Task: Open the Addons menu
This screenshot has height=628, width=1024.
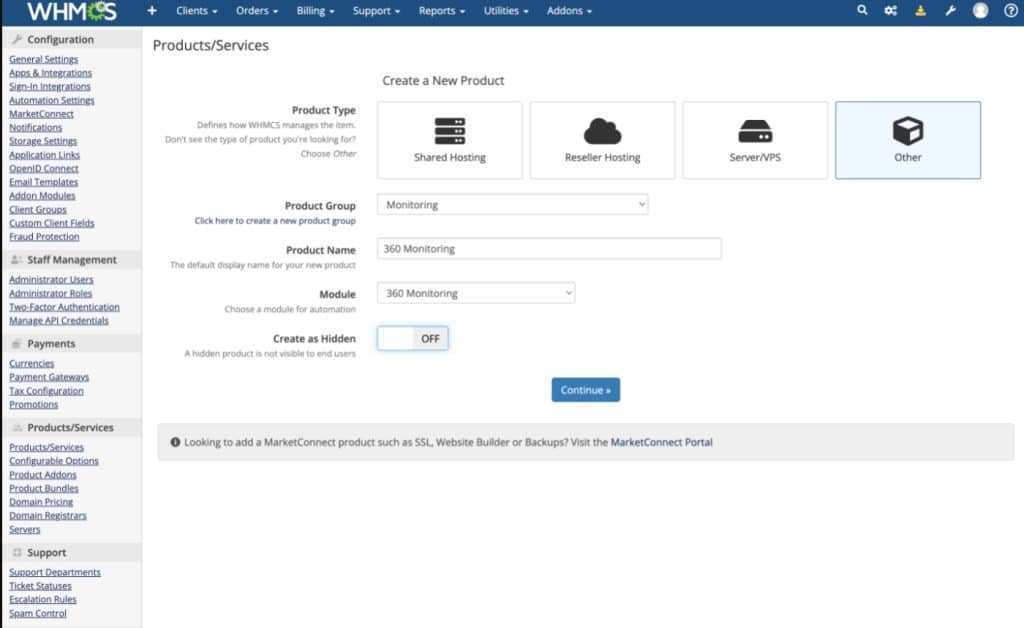Action: (x=569, y=10)
